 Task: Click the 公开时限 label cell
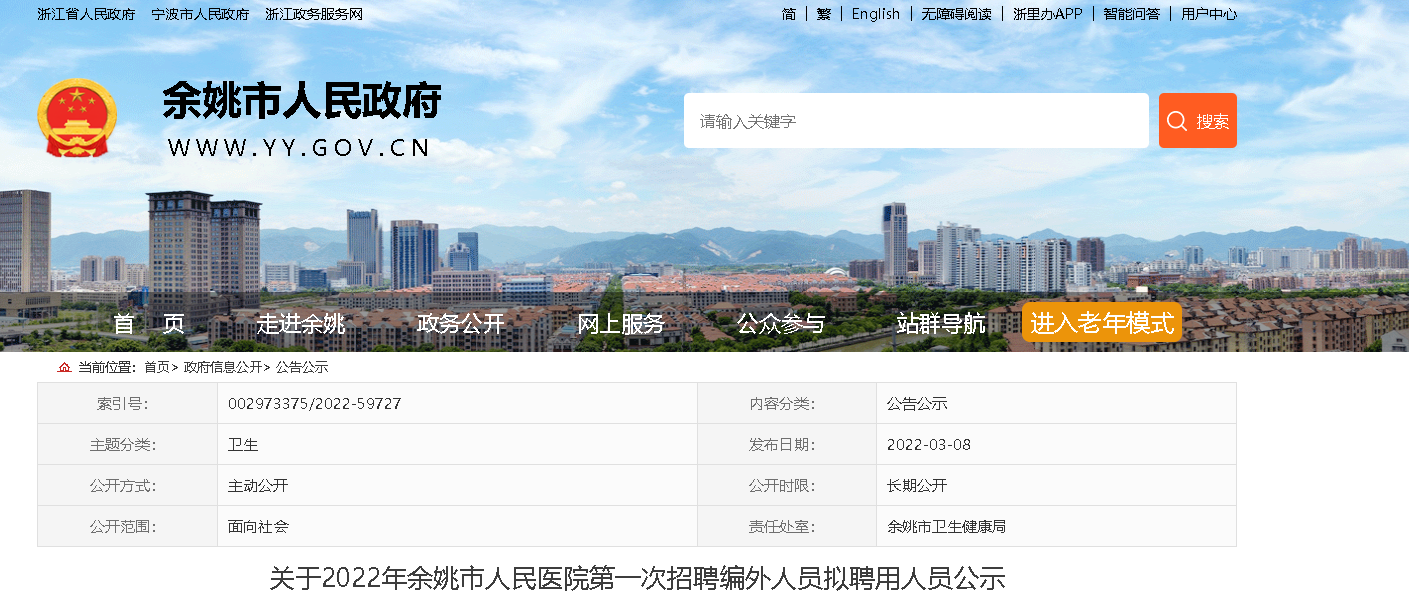(x=787, y=485)
